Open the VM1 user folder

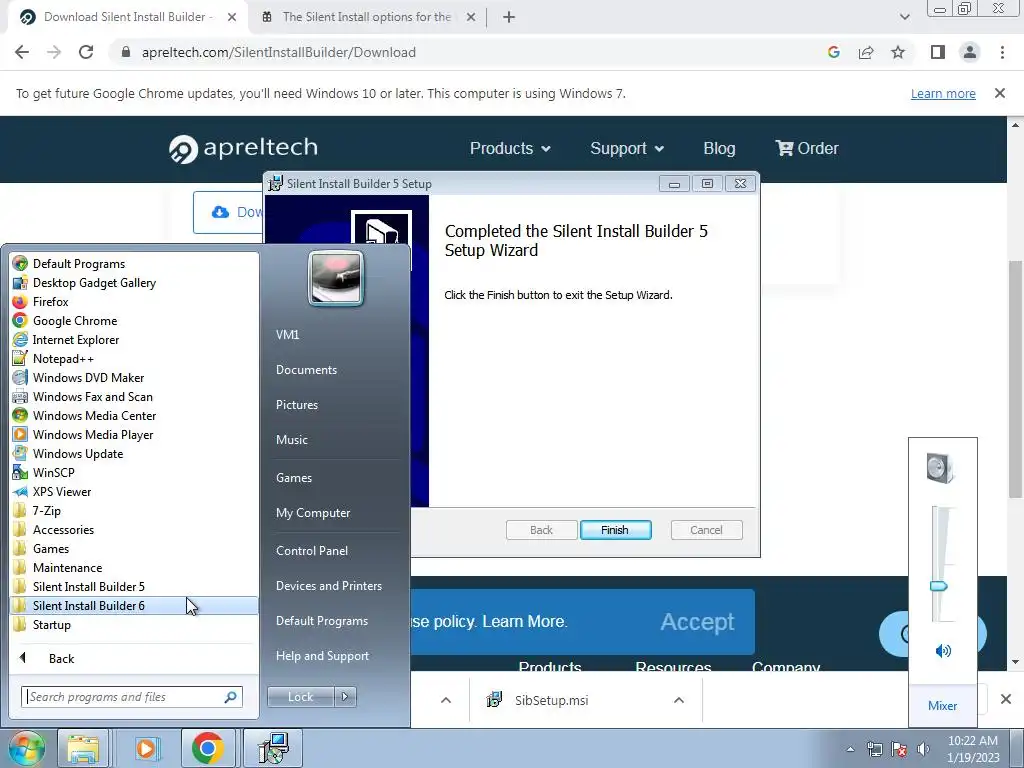(x=287, y=334)
